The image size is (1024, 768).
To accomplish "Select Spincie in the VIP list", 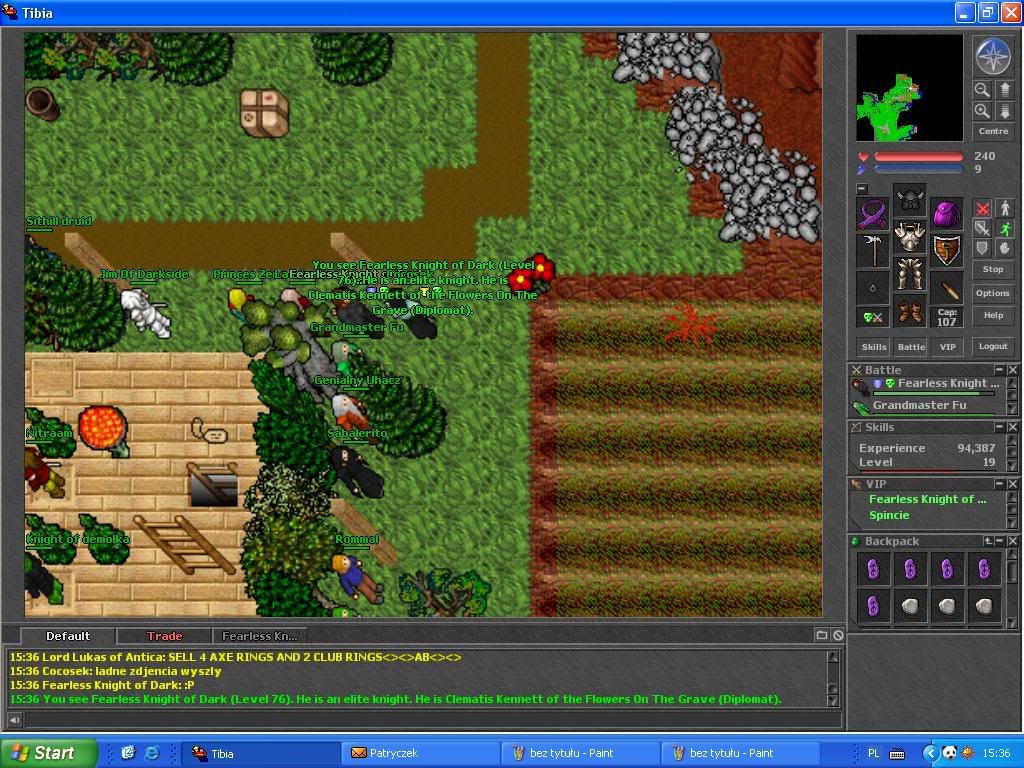I will (889, 515).
